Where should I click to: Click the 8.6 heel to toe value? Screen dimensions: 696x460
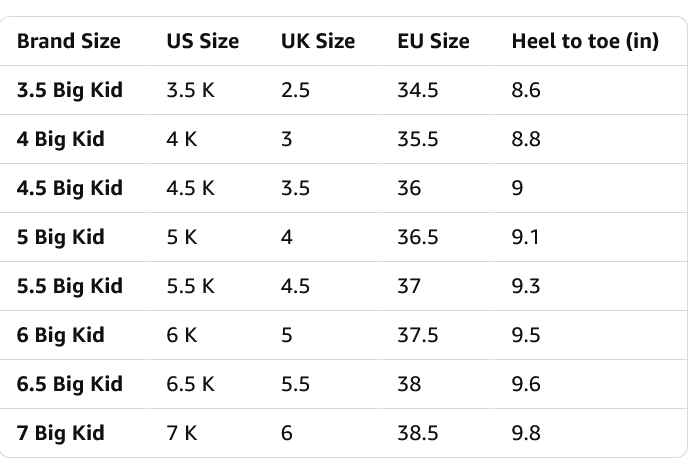click(525, 90)
